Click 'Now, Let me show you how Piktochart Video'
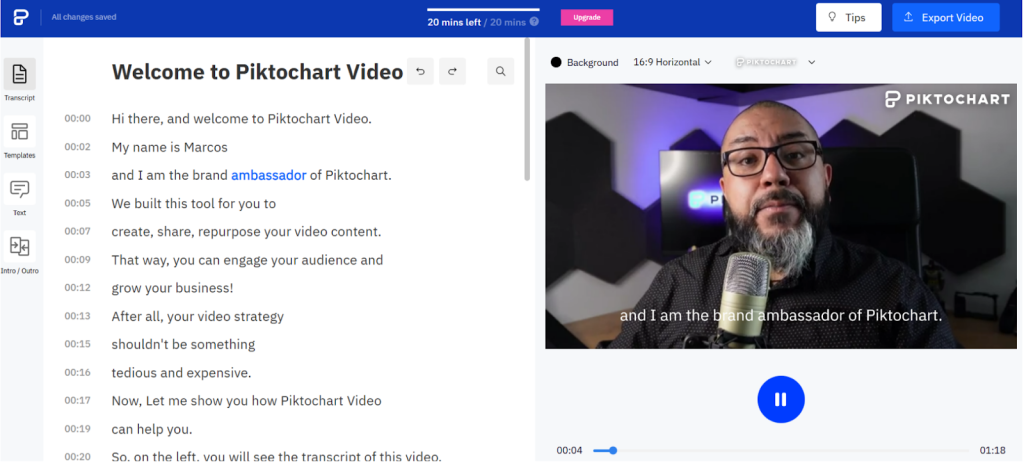Viewport: 1024px width, 463px height. point(246,401)
